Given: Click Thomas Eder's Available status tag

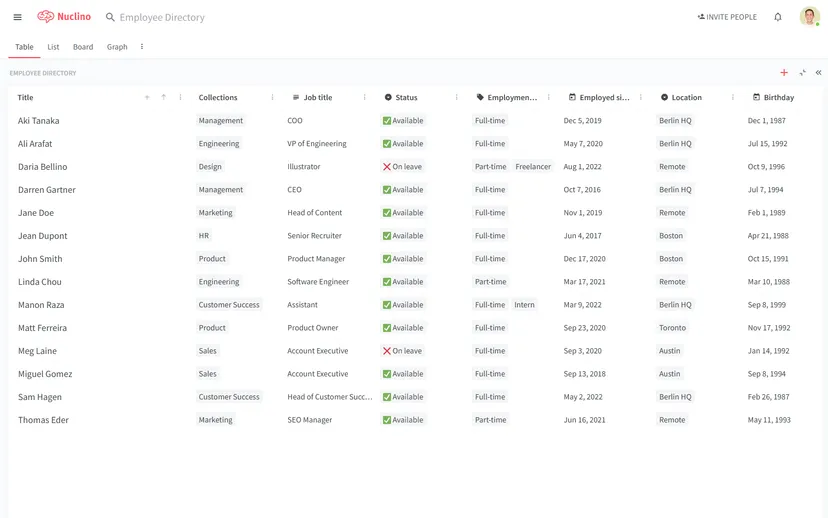Looking at the screenshot, I should (403, 420).
